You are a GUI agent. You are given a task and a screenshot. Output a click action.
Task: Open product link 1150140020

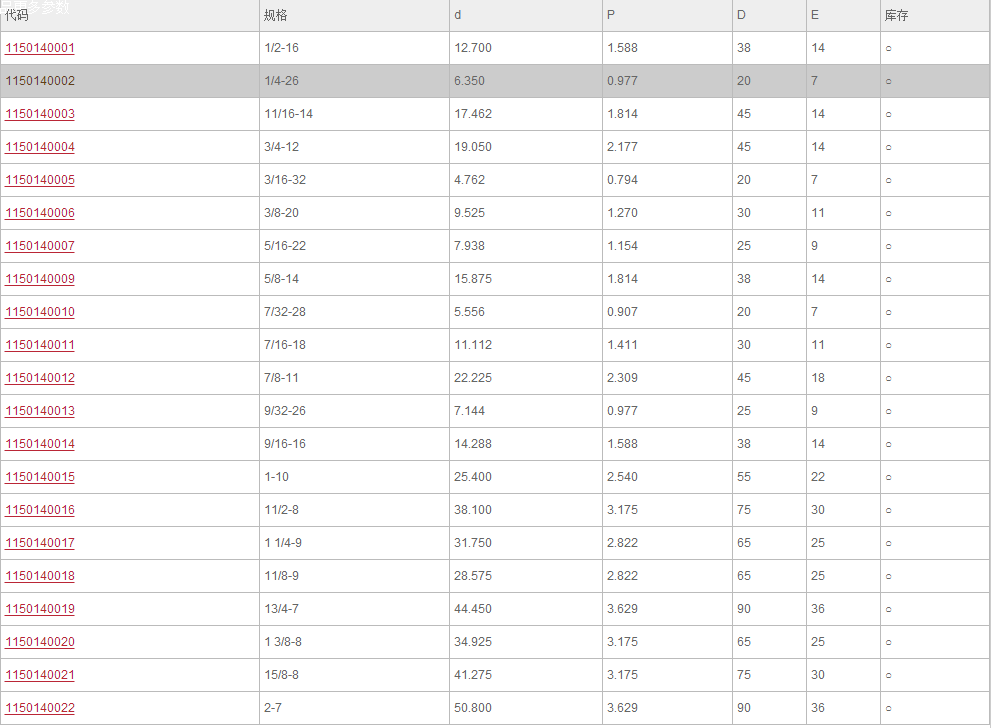(x=40, y=642)
